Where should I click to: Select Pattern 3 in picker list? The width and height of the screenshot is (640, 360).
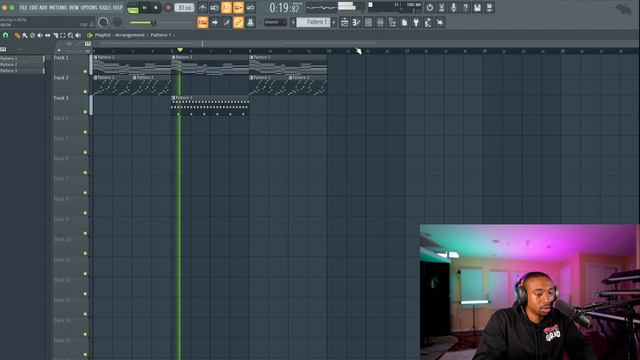pyautogui.click(x=22, y=71)
